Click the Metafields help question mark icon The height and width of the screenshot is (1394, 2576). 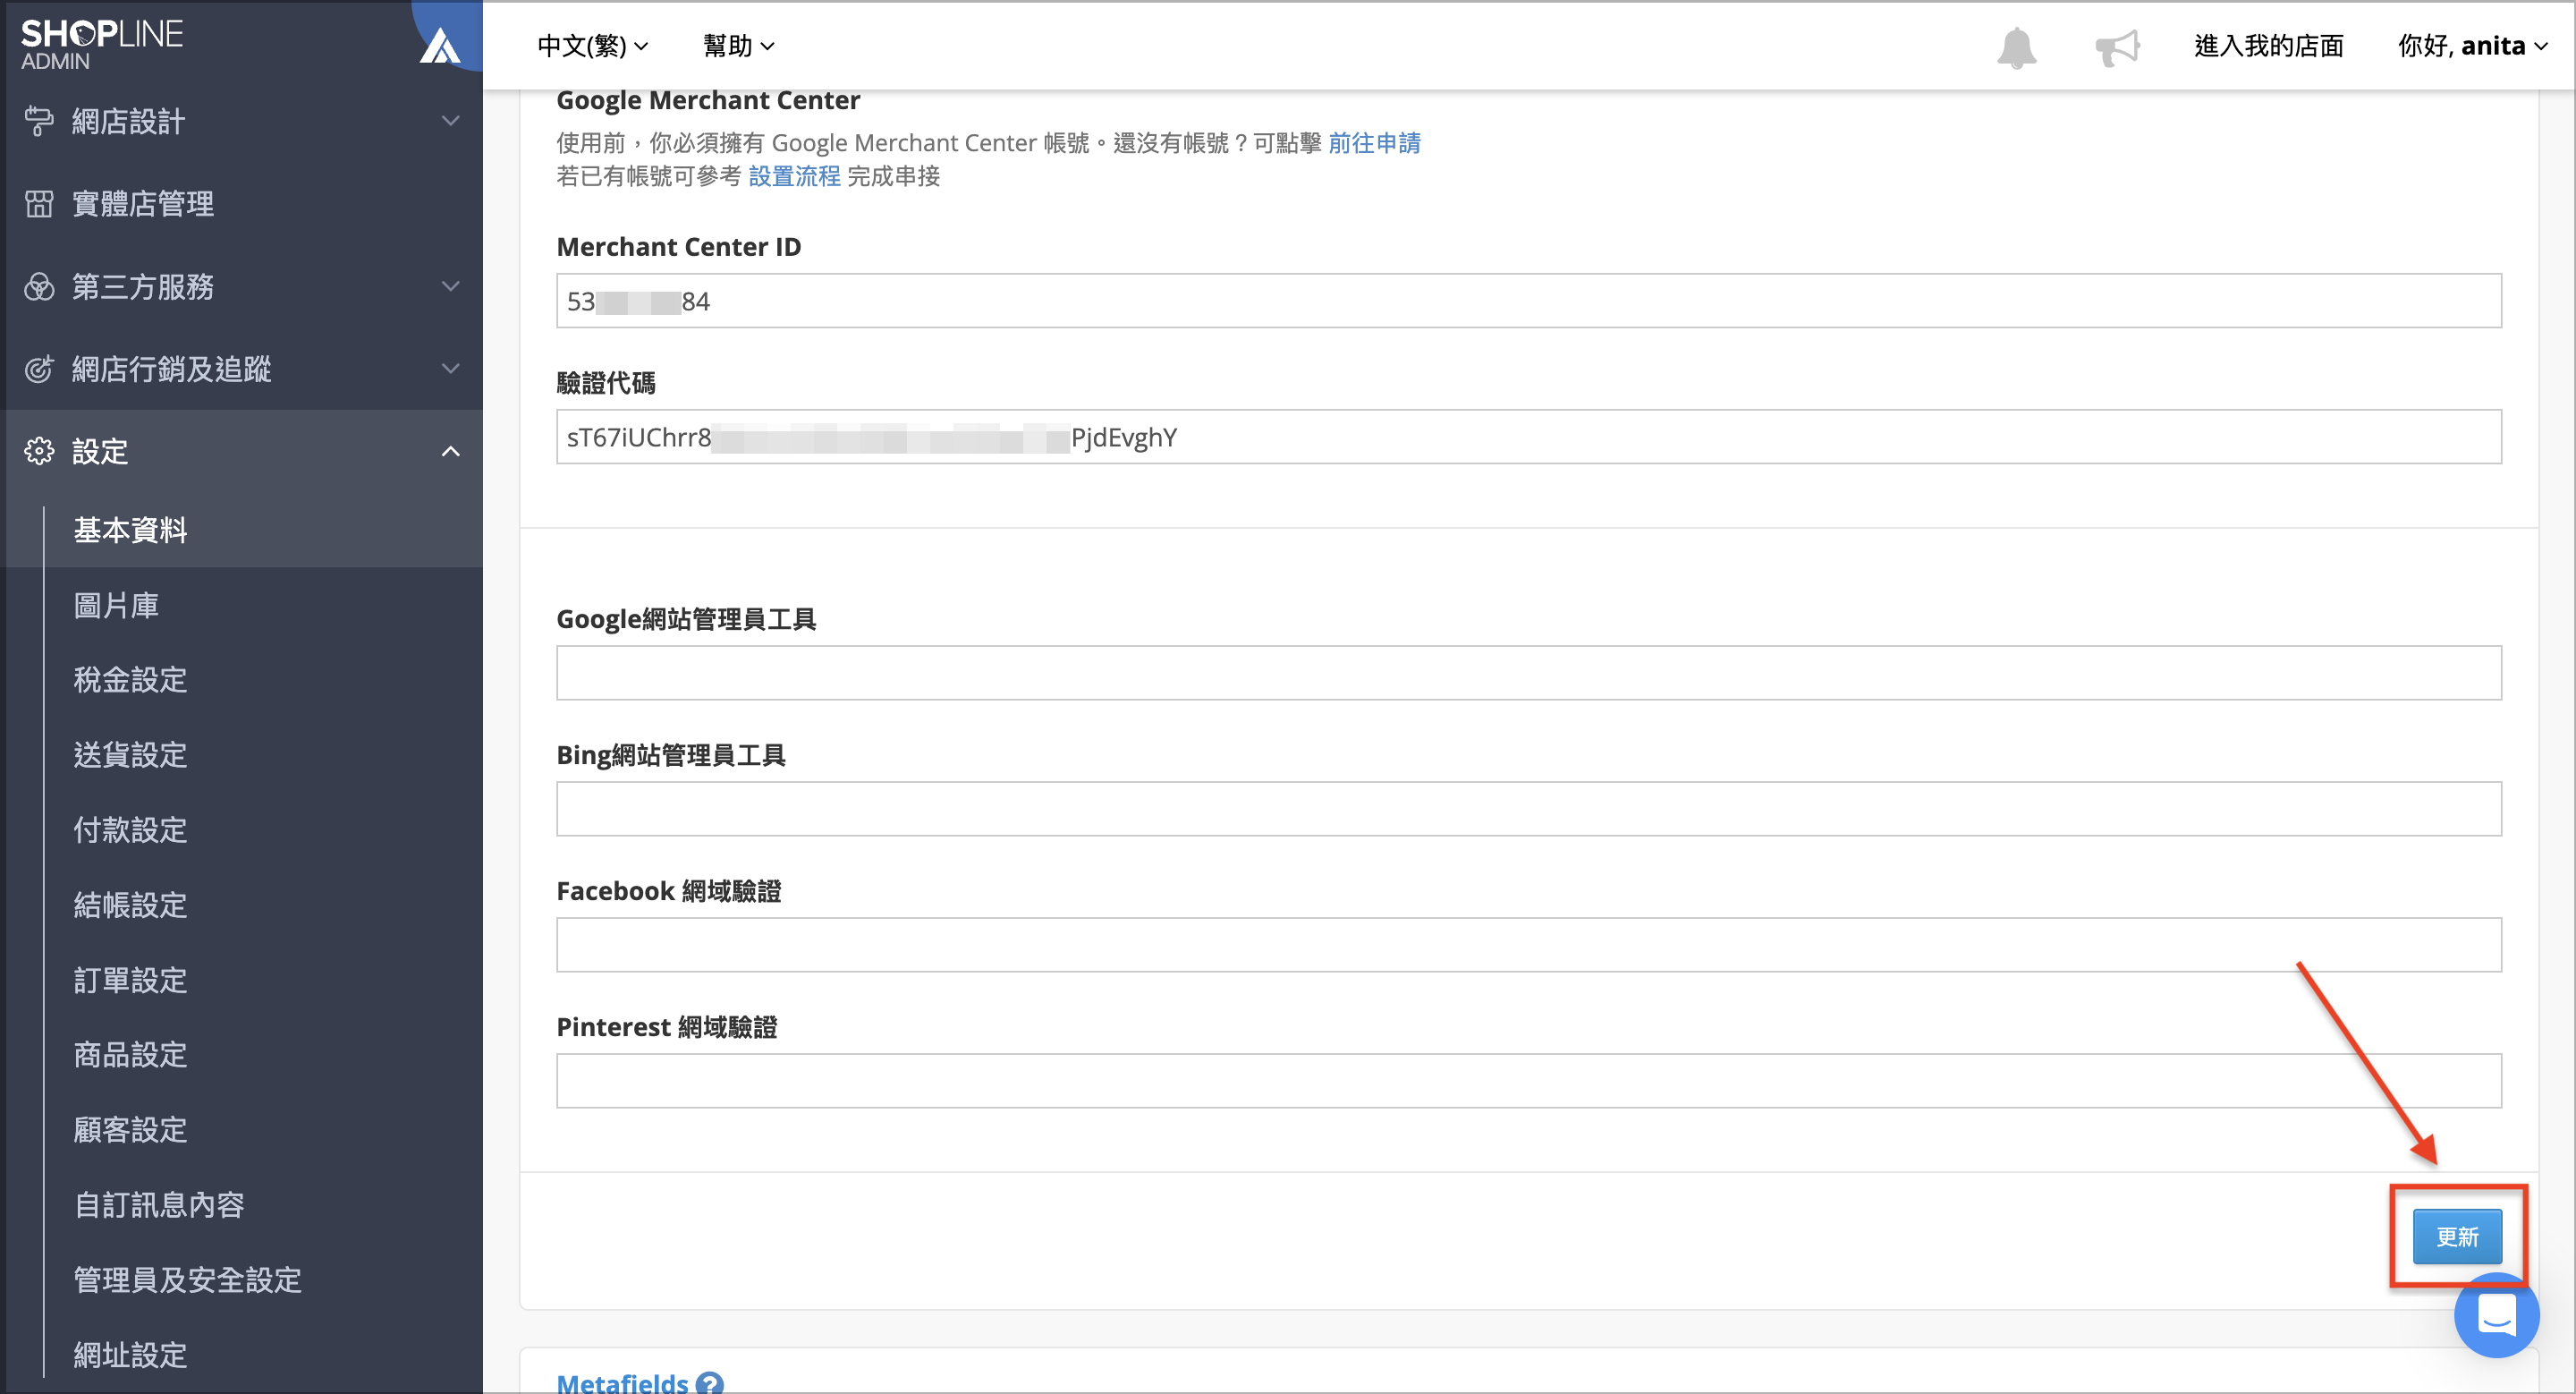point(709,1383)
